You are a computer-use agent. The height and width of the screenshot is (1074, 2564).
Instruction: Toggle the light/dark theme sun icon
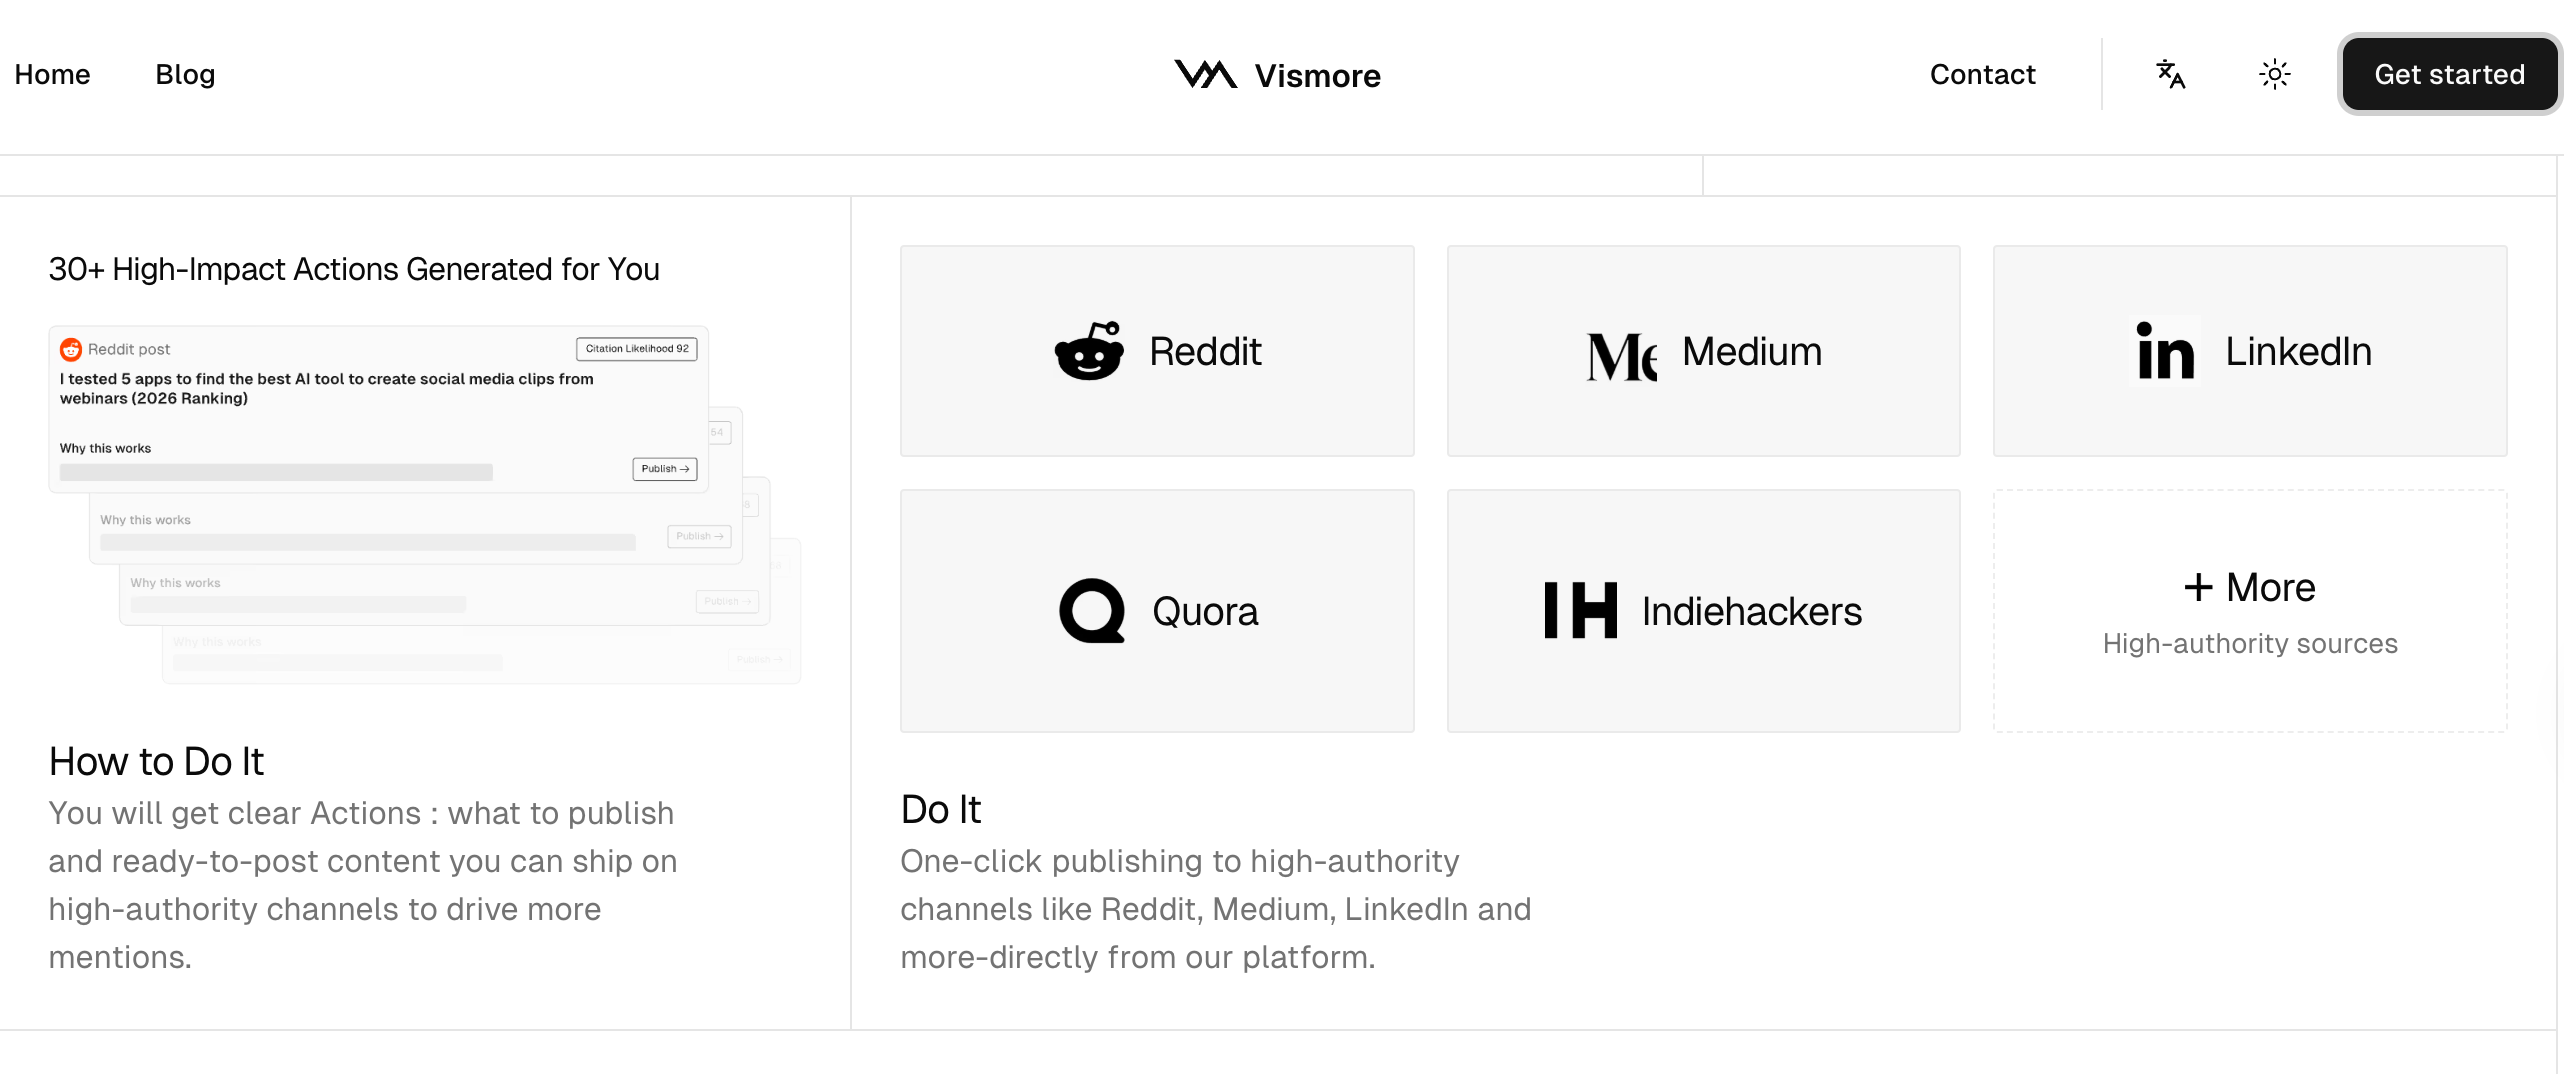2274,75
